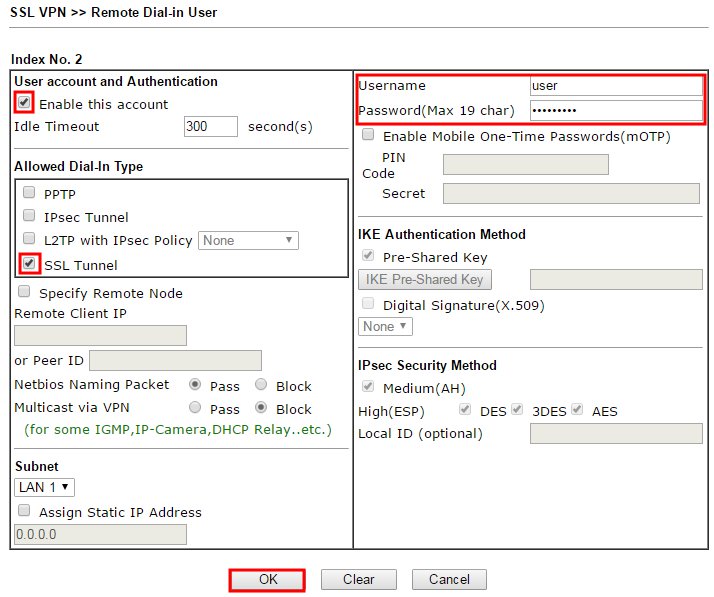Viewport: 714px width, 597px height.
Task: Toggle the Medium(AH) checkbox
Action: tap(368, 387)
